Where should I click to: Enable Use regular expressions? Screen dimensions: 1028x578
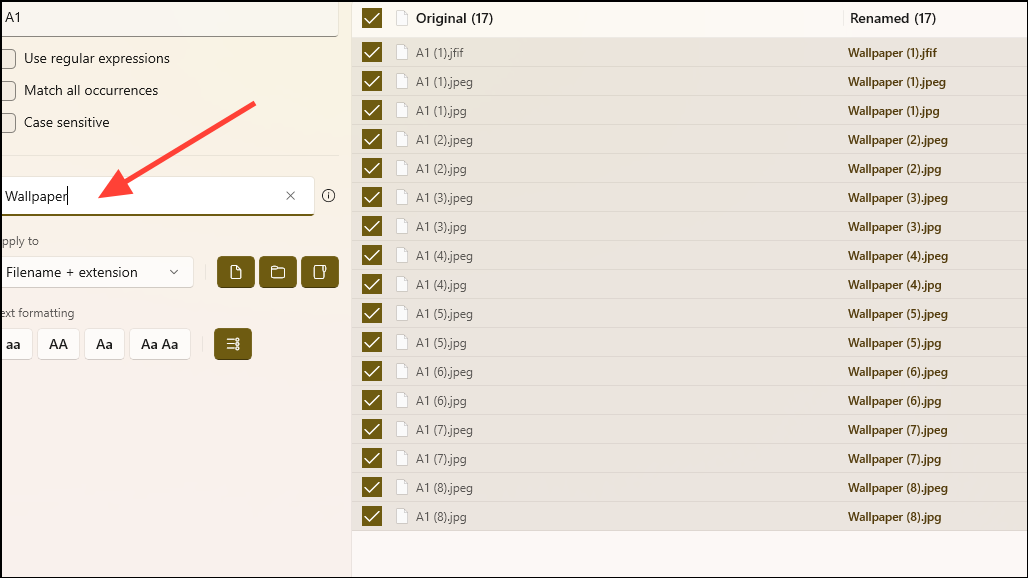click(7, 58)
